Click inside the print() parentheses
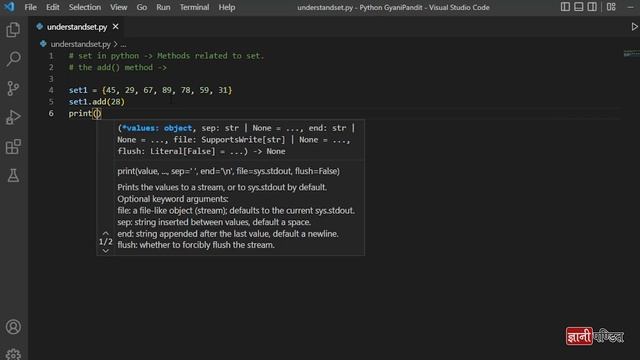Image resolution: width=640 pixels, height=360 pixels. [97, 113]
